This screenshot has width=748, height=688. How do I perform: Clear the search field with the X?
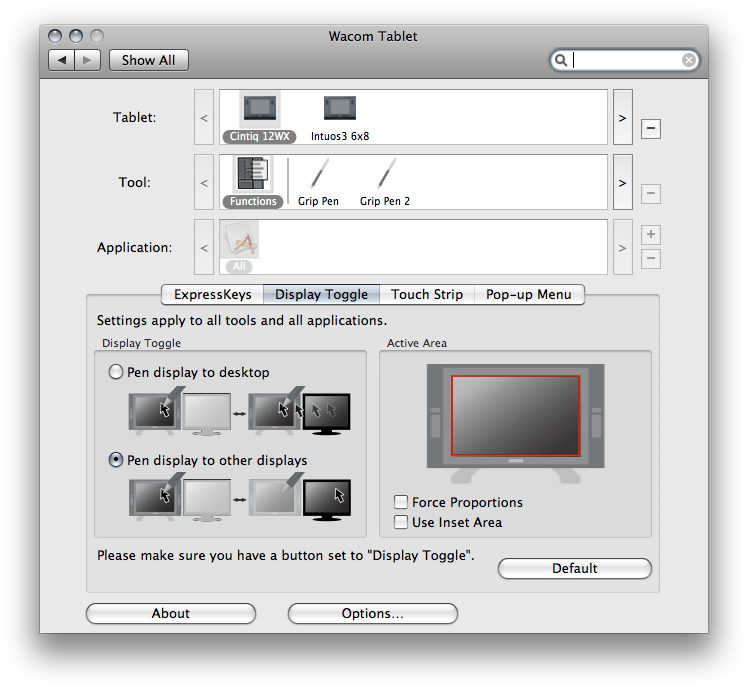coord(688,60)
